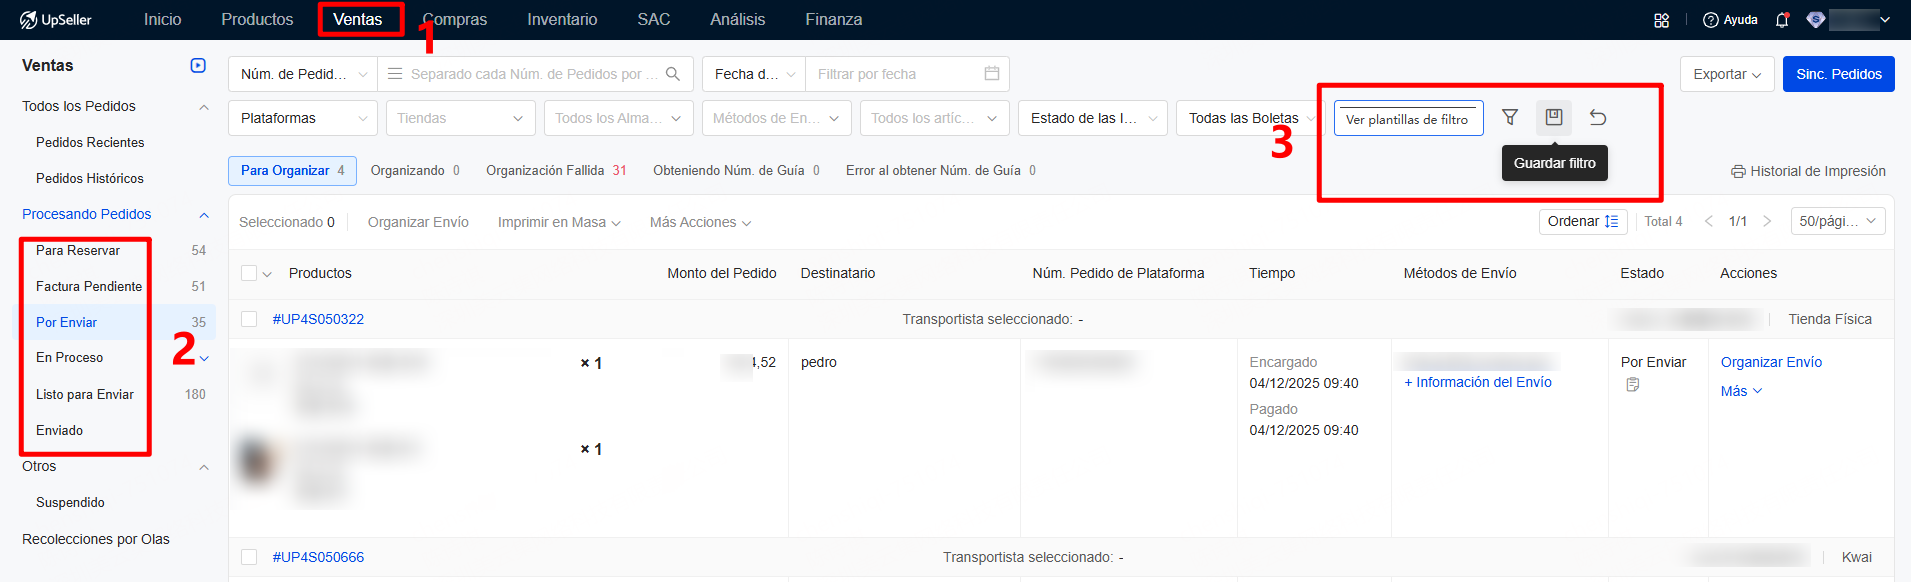Click the Guardar filtro save icon
This screenshot has height=582, width=1911.
point(1554,118)
